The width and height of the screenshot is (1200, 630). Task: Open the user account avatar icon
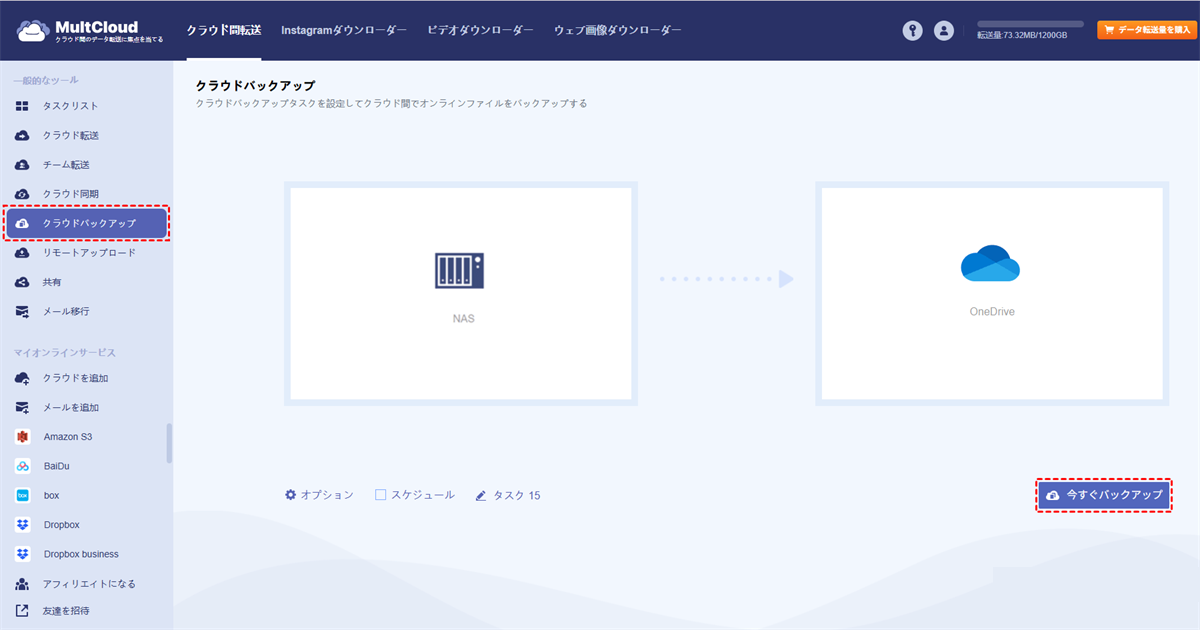(944, 31)
